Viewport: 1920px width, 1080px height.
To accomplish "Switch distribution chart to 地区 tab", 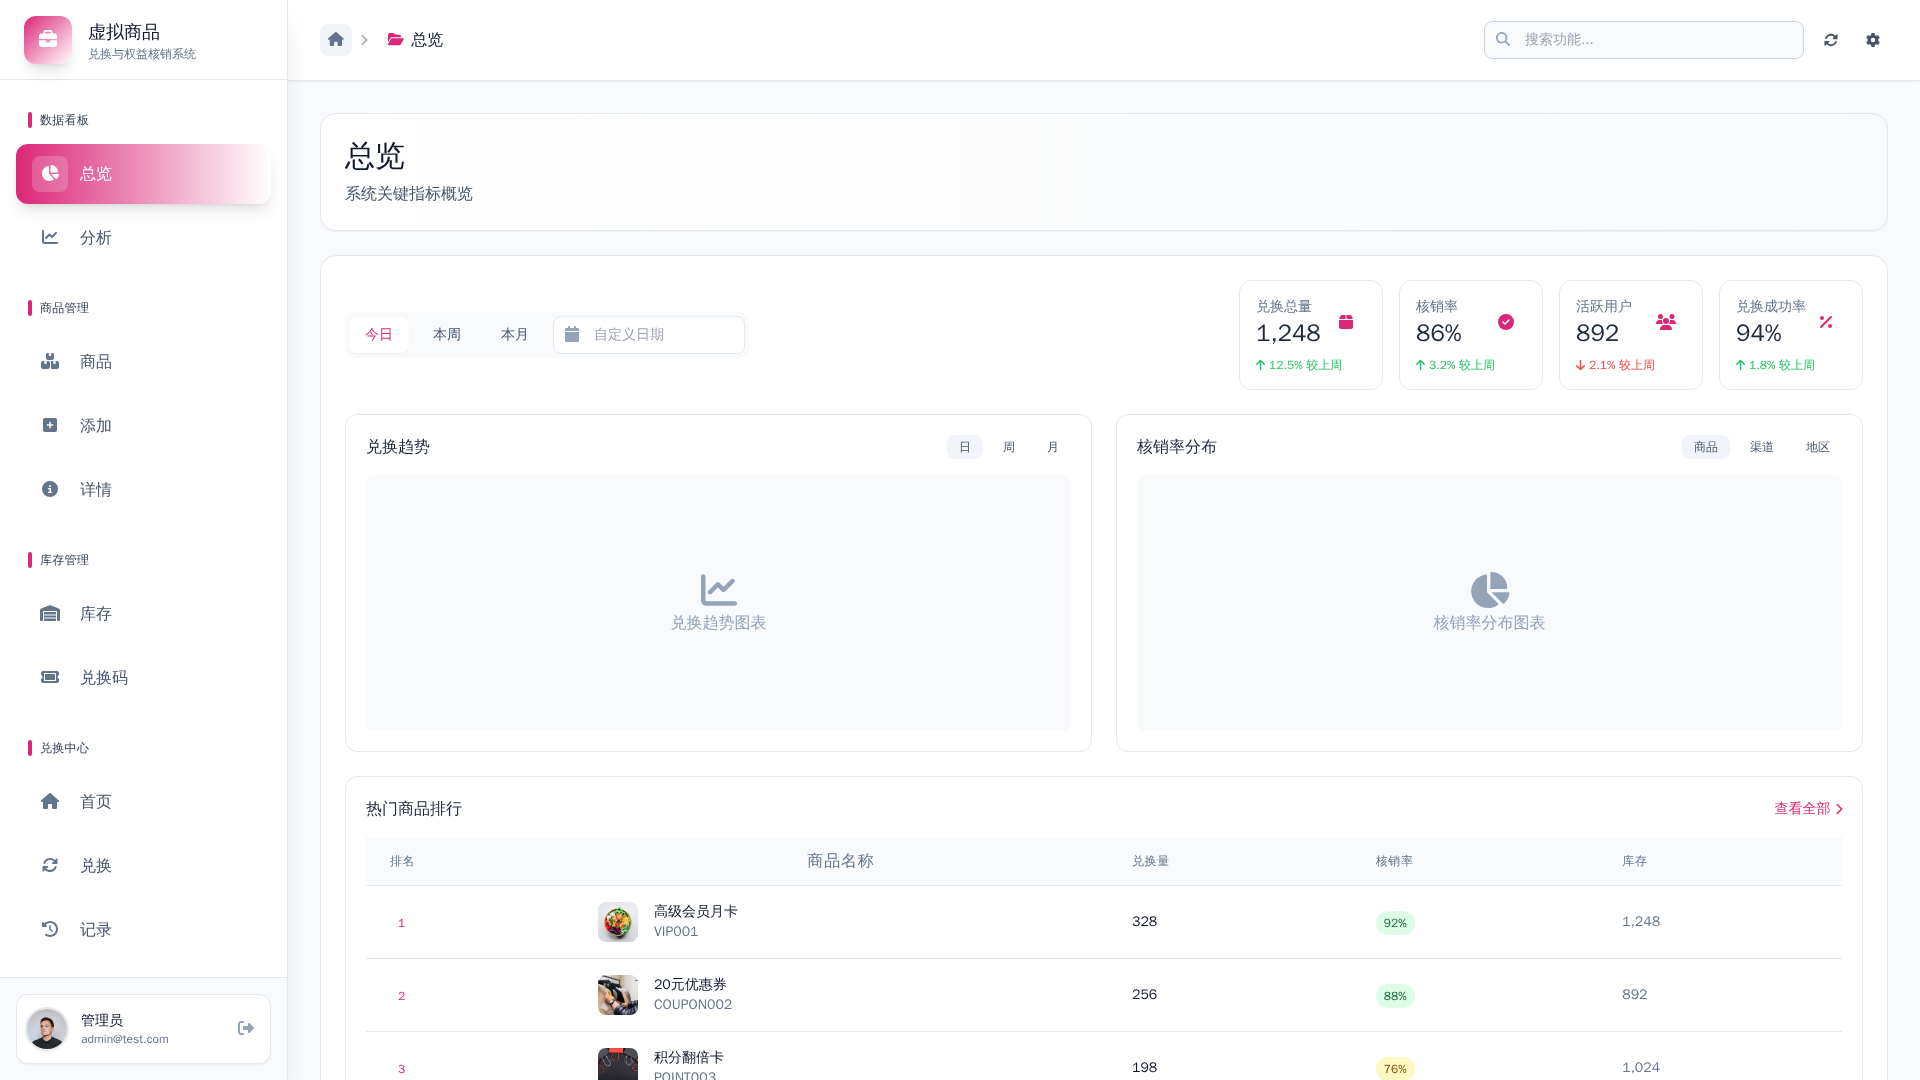I will click(1817, 447).
